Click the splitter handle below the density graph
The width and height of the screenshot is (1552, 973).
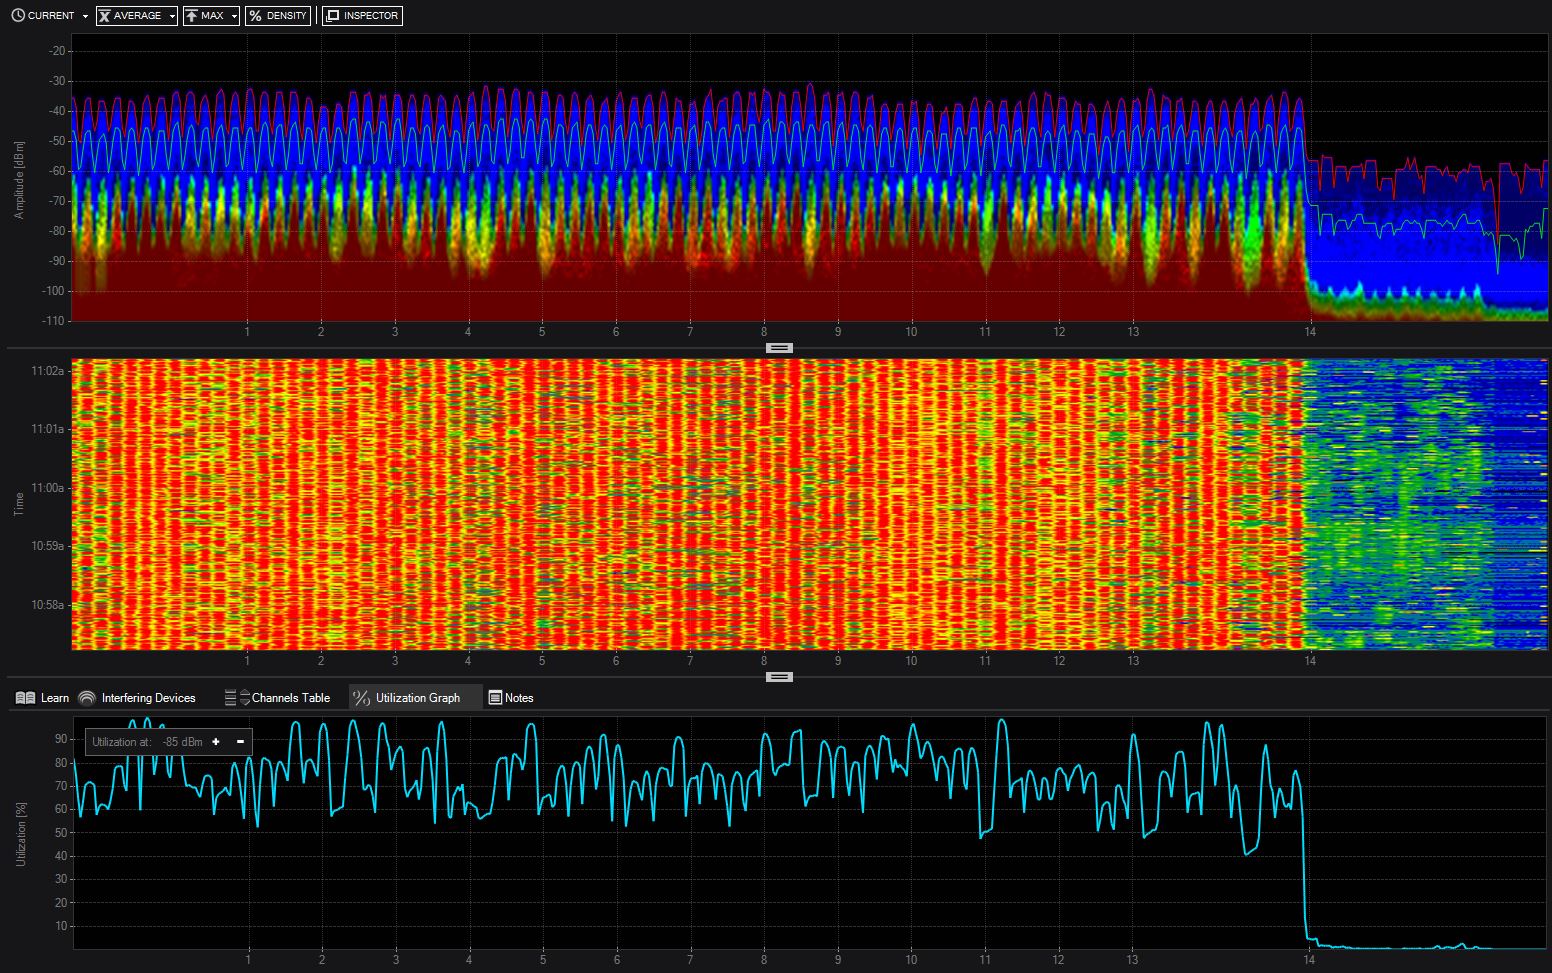(x=779, y=348)
